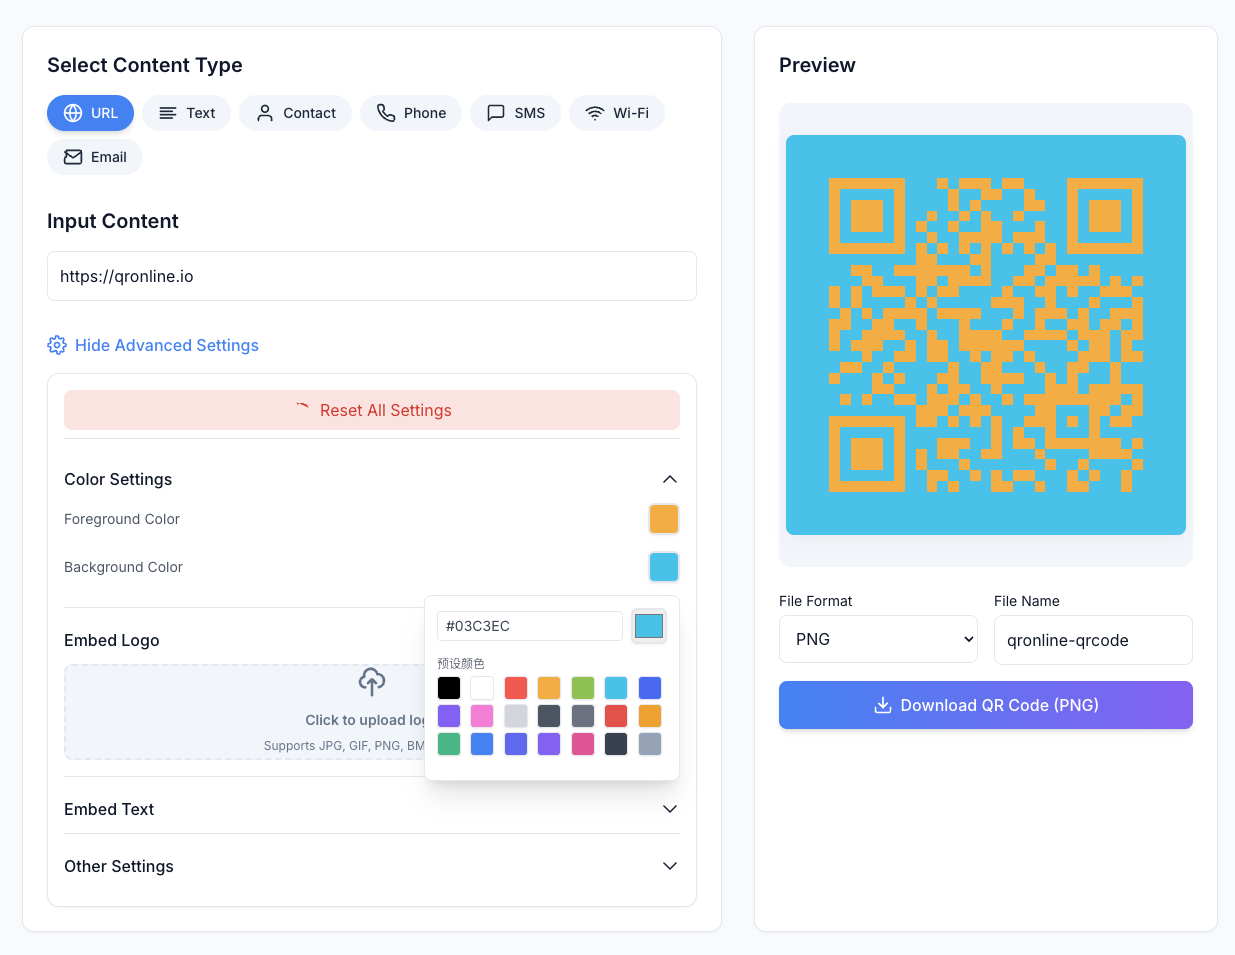Select the Text content type
Viewport: 1235px width, 955px height.
pyautogui.click(x=187, y=113)
